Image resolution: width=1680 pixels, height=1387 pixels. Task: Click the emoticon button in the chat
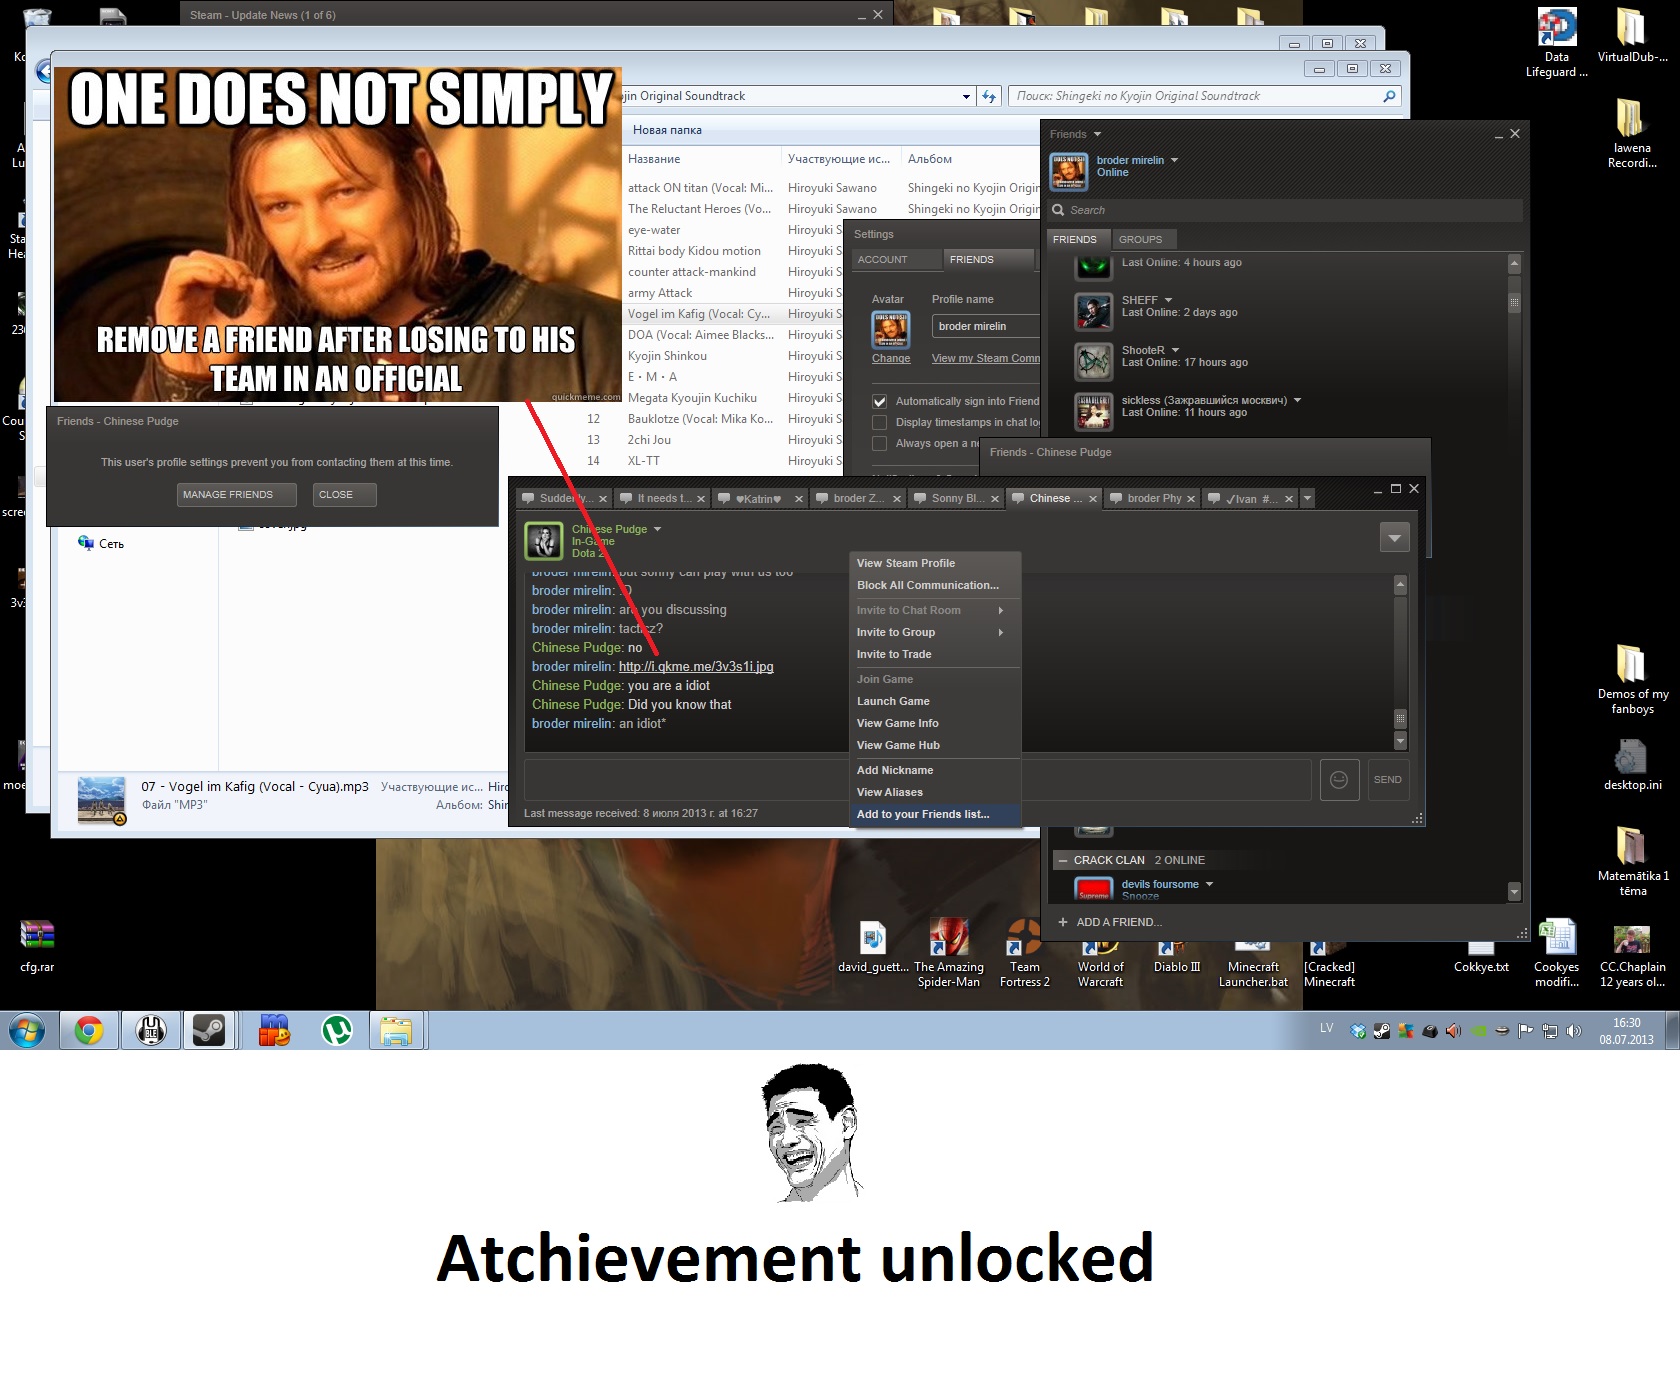click(1340, 780)
